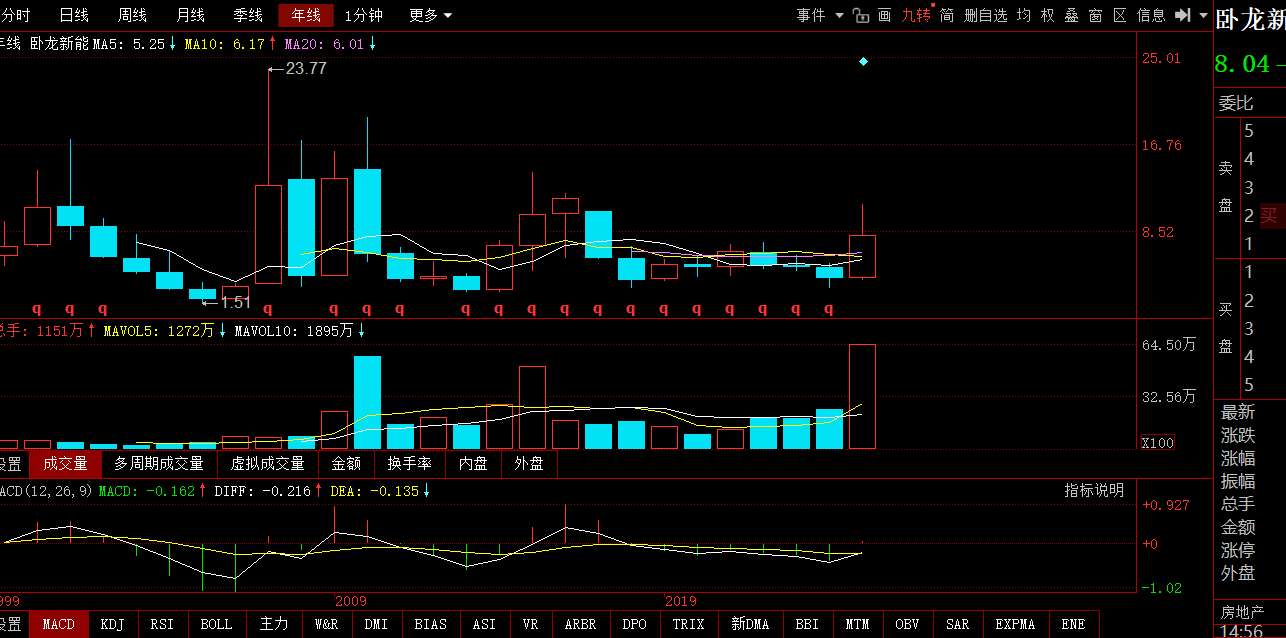Viewport: 1286px width, 638px height.
Task: Toggle 权 price adjustment
Action: [x=1048, y=15]
